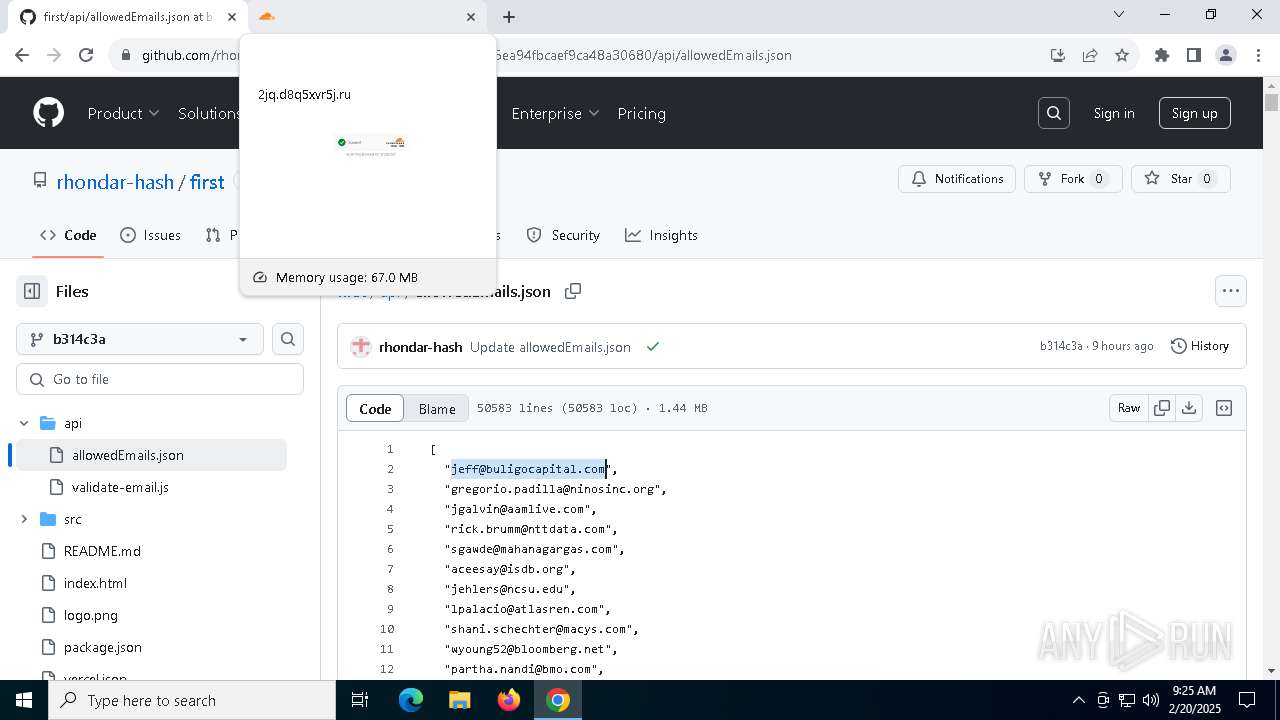The height and width of the screenshot is (720, 1280).
Task: Open Chrome profile avatar
Action: [1226, 55]
